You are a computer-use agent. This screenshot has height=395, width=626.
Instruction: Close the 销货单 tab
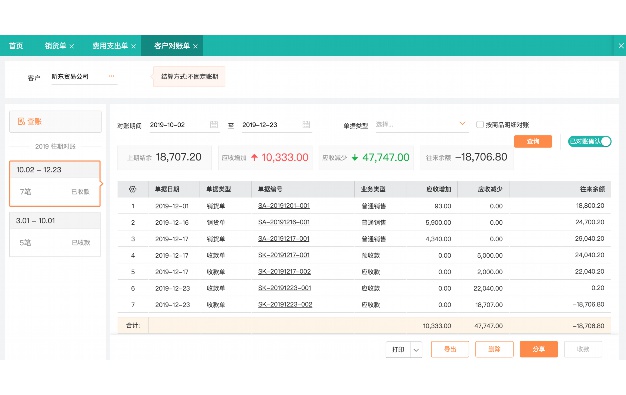click(72, 46)
